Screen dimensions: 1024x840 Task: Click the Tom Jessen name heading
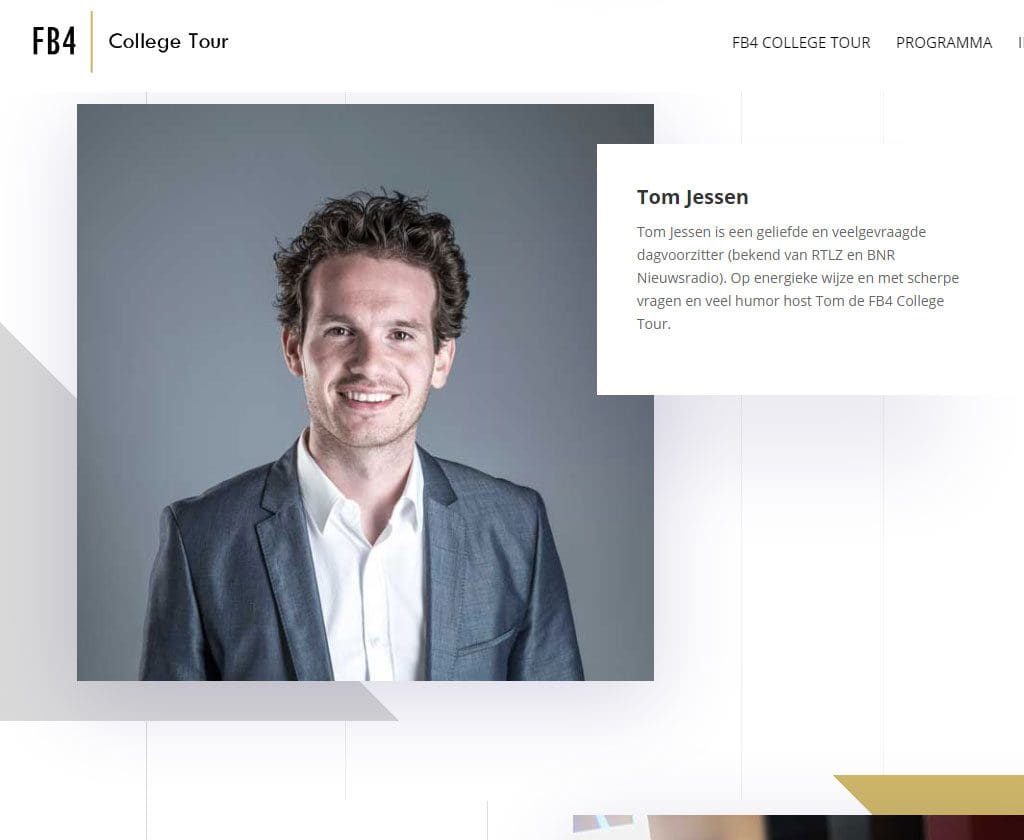click(692, 197)
